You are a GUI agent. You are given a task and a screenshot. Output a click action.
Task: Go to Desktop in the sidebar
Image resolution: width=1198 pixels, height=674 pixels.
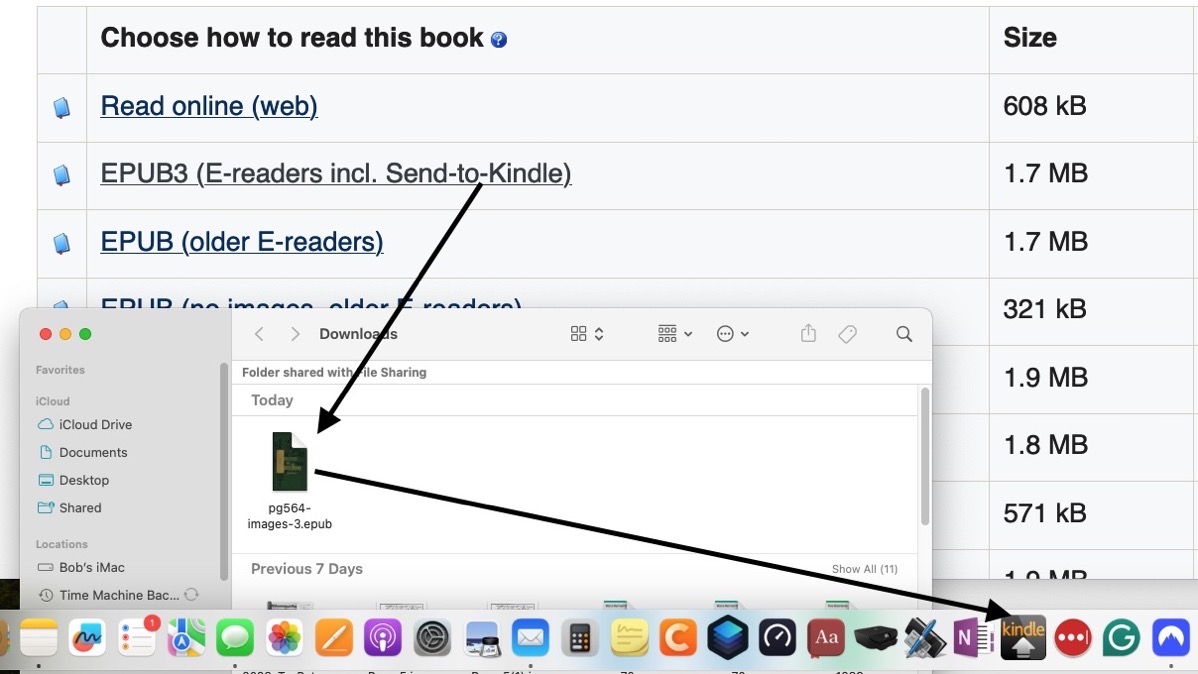84,480
